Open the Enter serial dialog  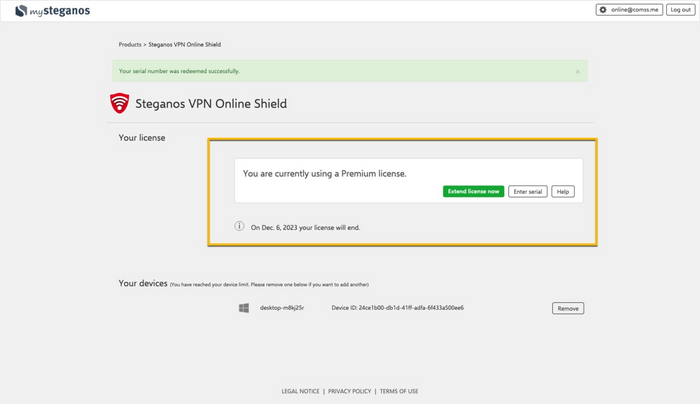point(528,192)
